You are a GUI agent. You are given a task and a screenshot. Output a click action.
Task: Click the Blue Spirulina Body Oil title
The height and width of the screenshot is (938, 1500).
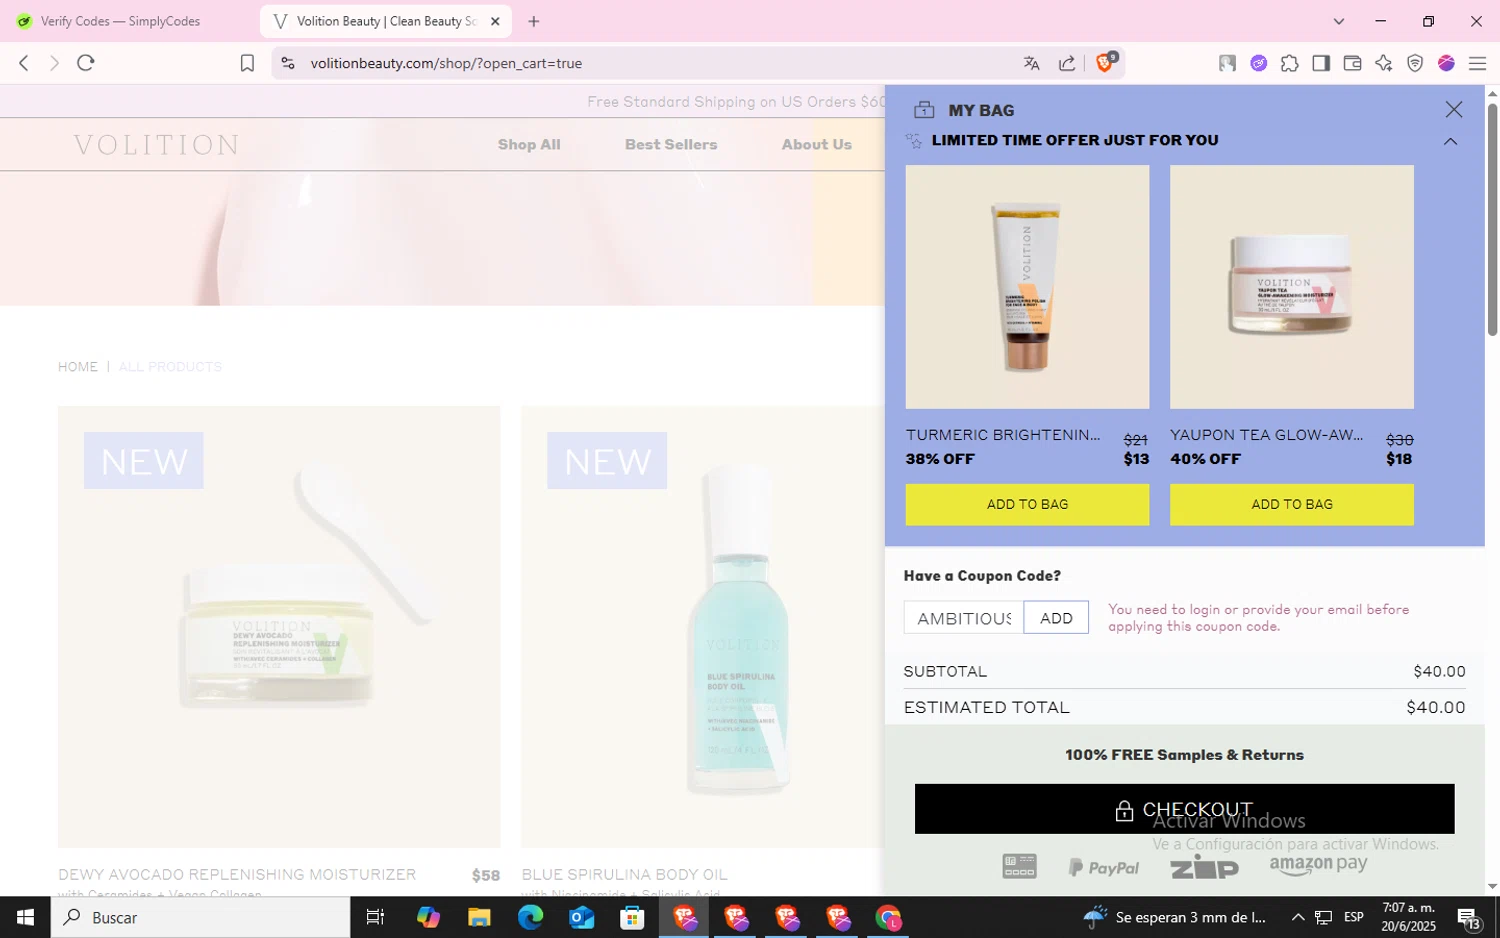click(x=624, y=875)
